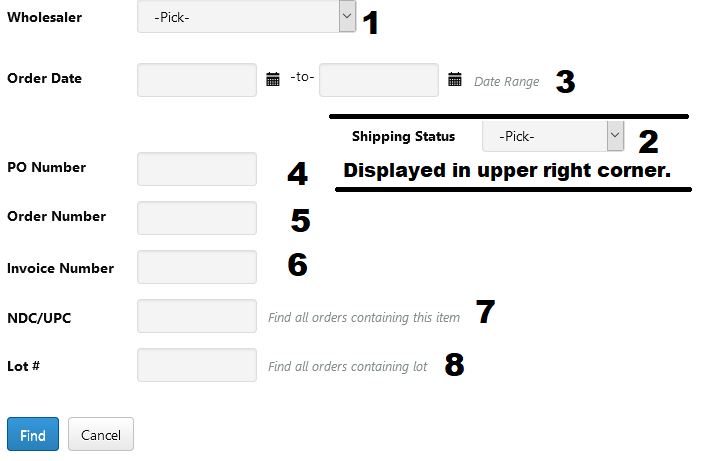Expand the Wholesaler dropdown arrow
Screen dimensions: 712x461
(x=347, y=16)
